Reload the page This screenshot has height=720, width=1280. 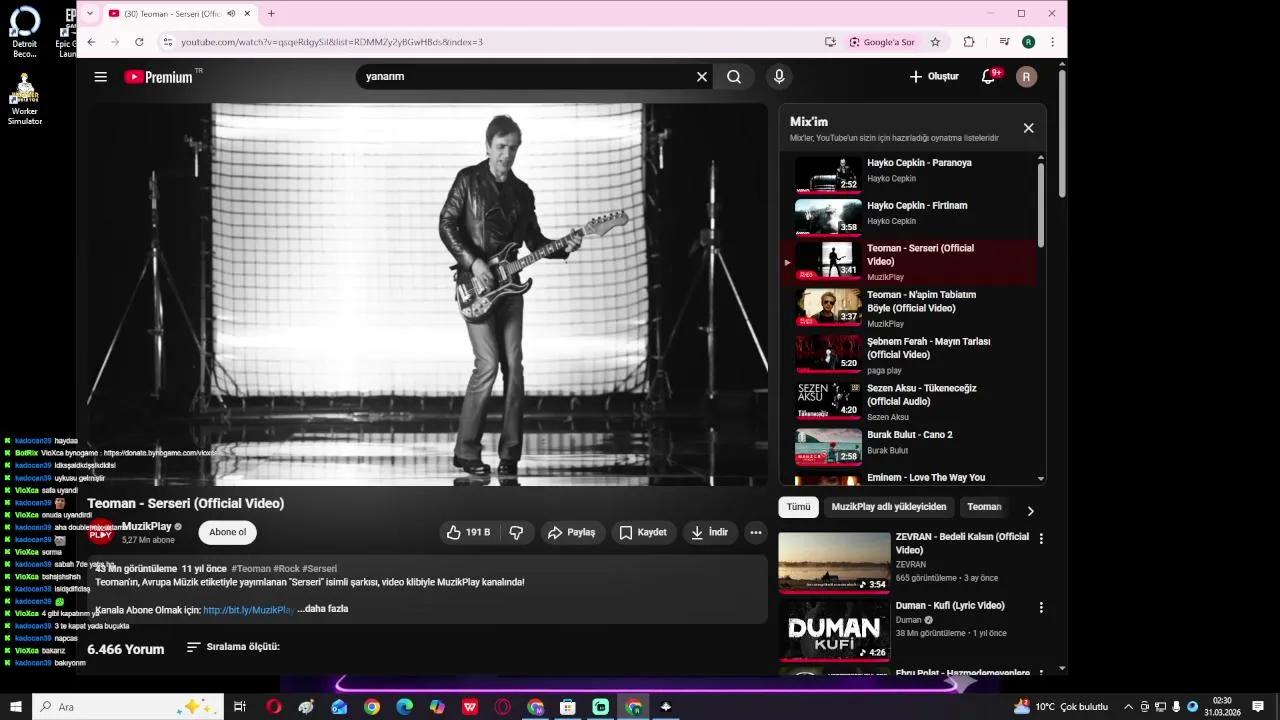coord(139,42)
